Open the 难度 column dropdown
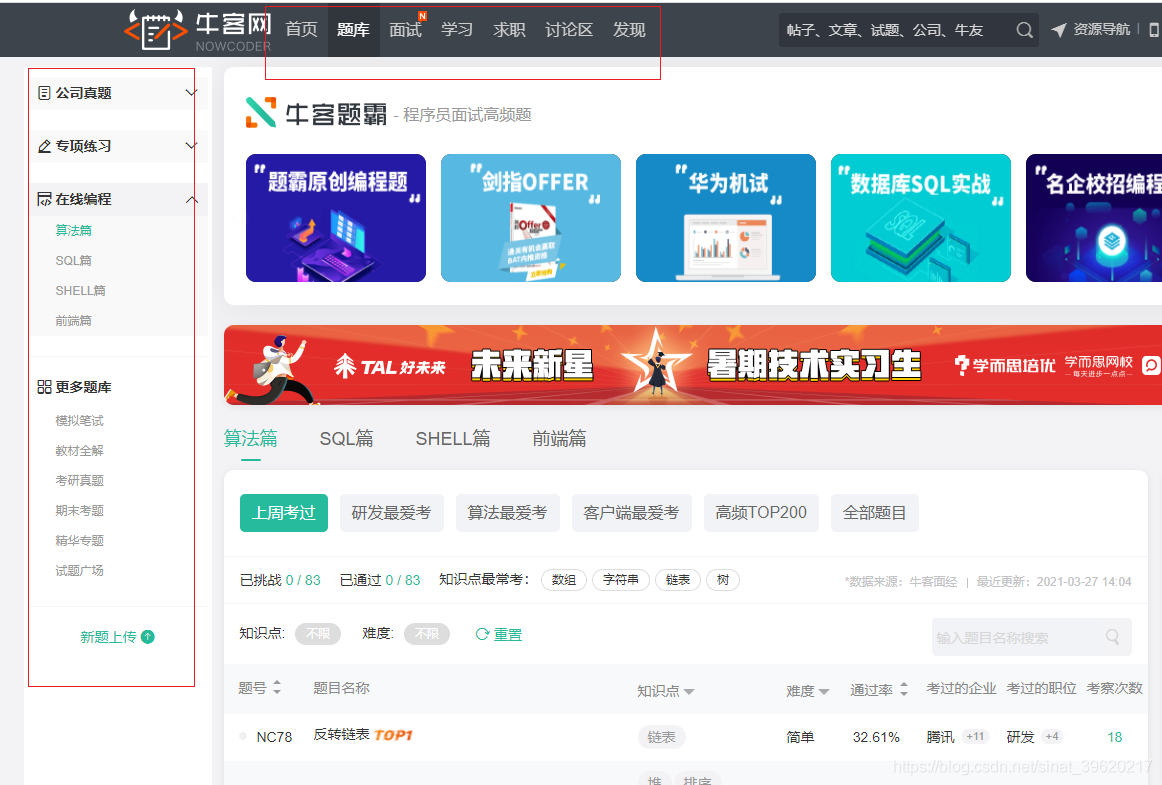1162x785 pixels. point(823,691)
